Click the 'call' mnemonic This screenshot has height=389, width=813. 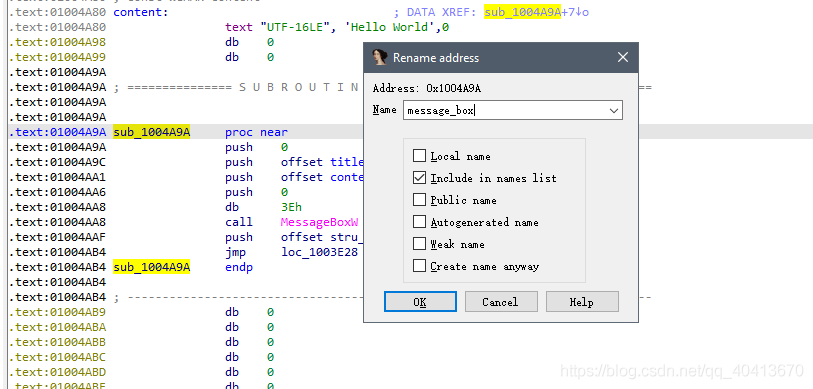(239, 222)
